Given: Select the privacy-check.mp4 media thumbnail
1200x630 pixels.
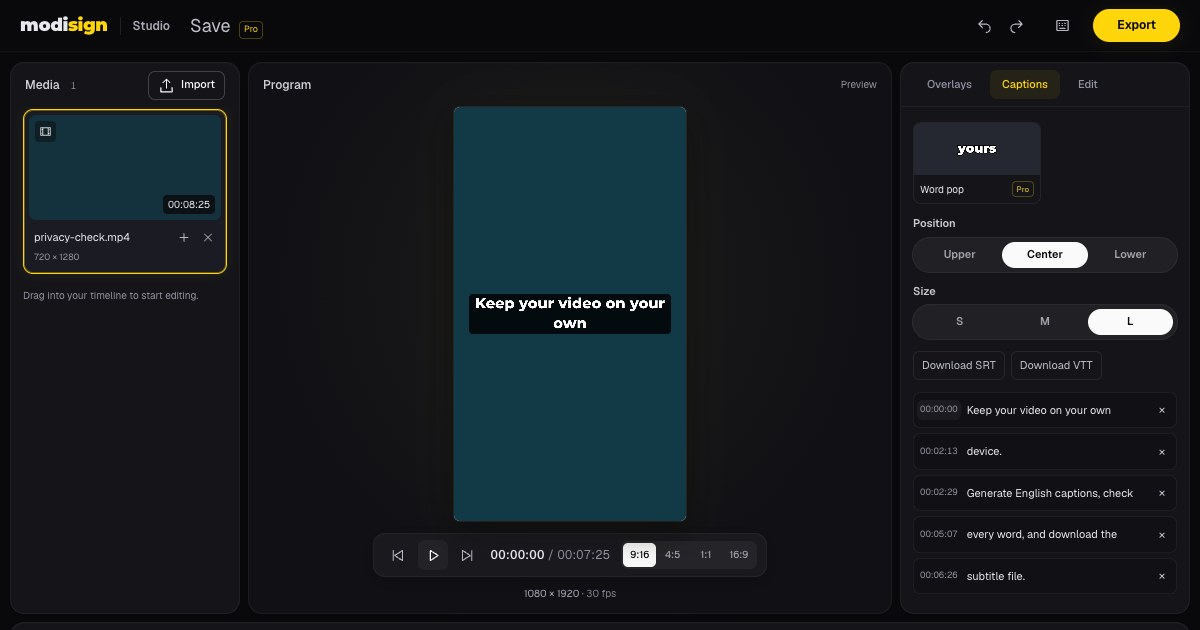Looking at the screenshot, I should click(x=125, y=167).
